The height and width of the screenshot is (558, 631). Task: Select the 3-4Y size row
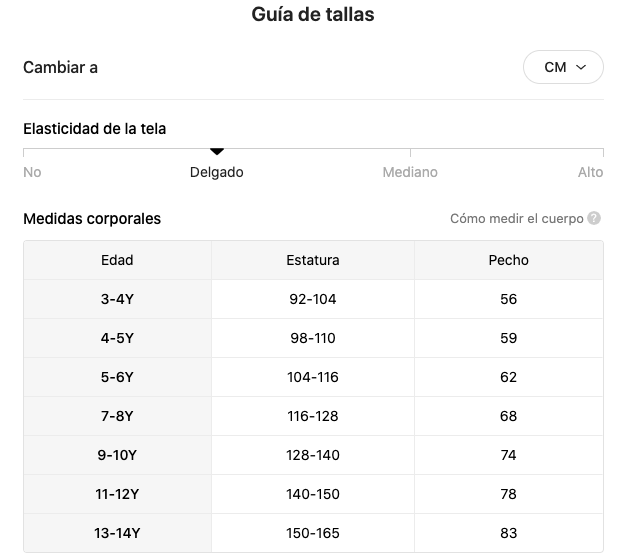pos(313,299)
